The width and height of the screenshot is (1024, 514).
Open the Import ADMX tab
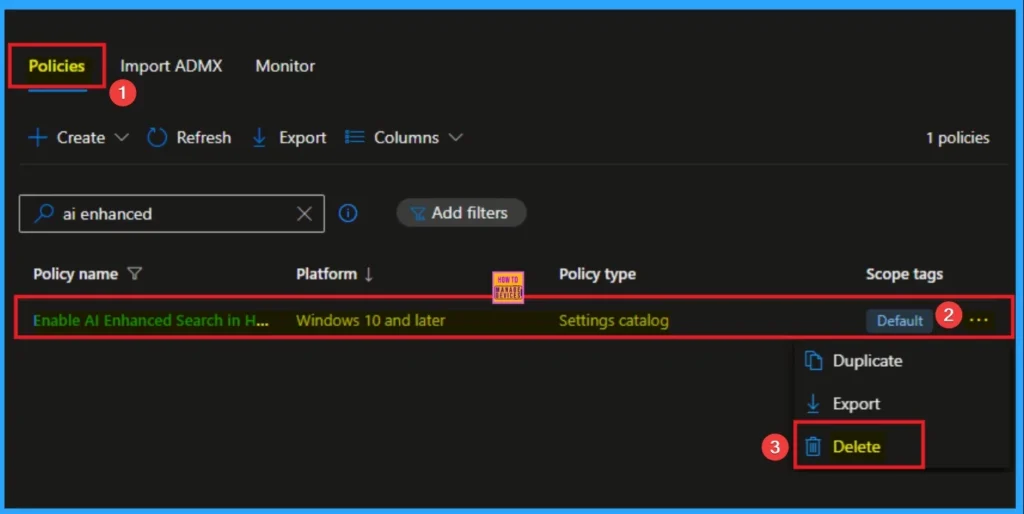(x=171, y=66)
